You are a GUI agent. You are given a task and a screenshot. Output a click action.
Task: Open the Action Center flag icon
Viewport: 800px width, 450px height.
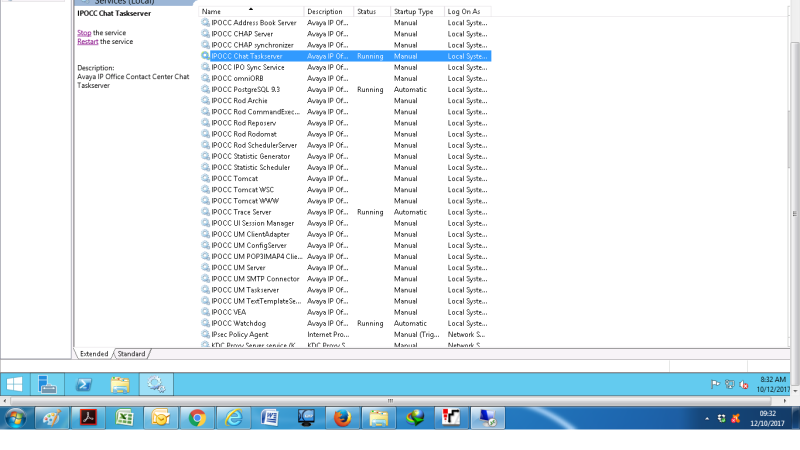(x=715, y=384)
